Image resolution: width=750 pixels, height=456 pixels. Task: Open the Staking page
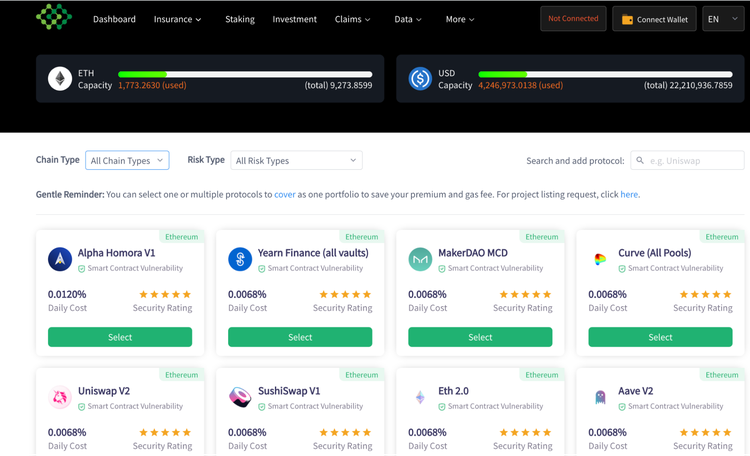click(240, 19)
